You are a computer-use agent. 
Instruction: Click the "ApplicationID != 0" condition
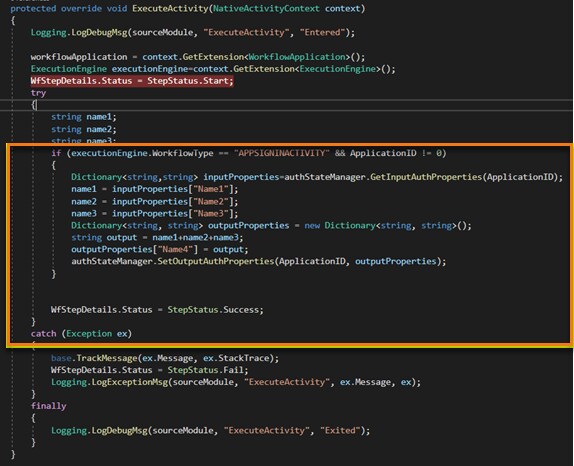[x=396, y=153]
